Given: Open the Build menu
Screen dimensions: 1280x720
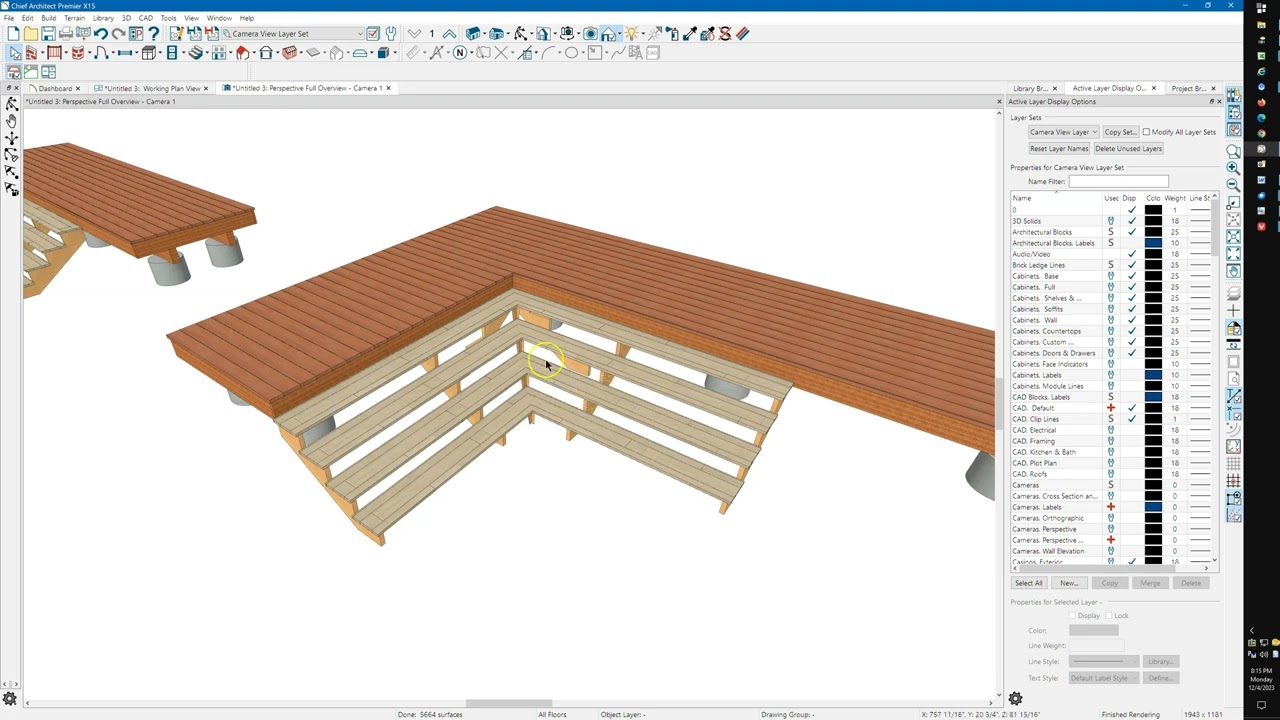Looking at the screenshot, I should (x=49, y=18).
